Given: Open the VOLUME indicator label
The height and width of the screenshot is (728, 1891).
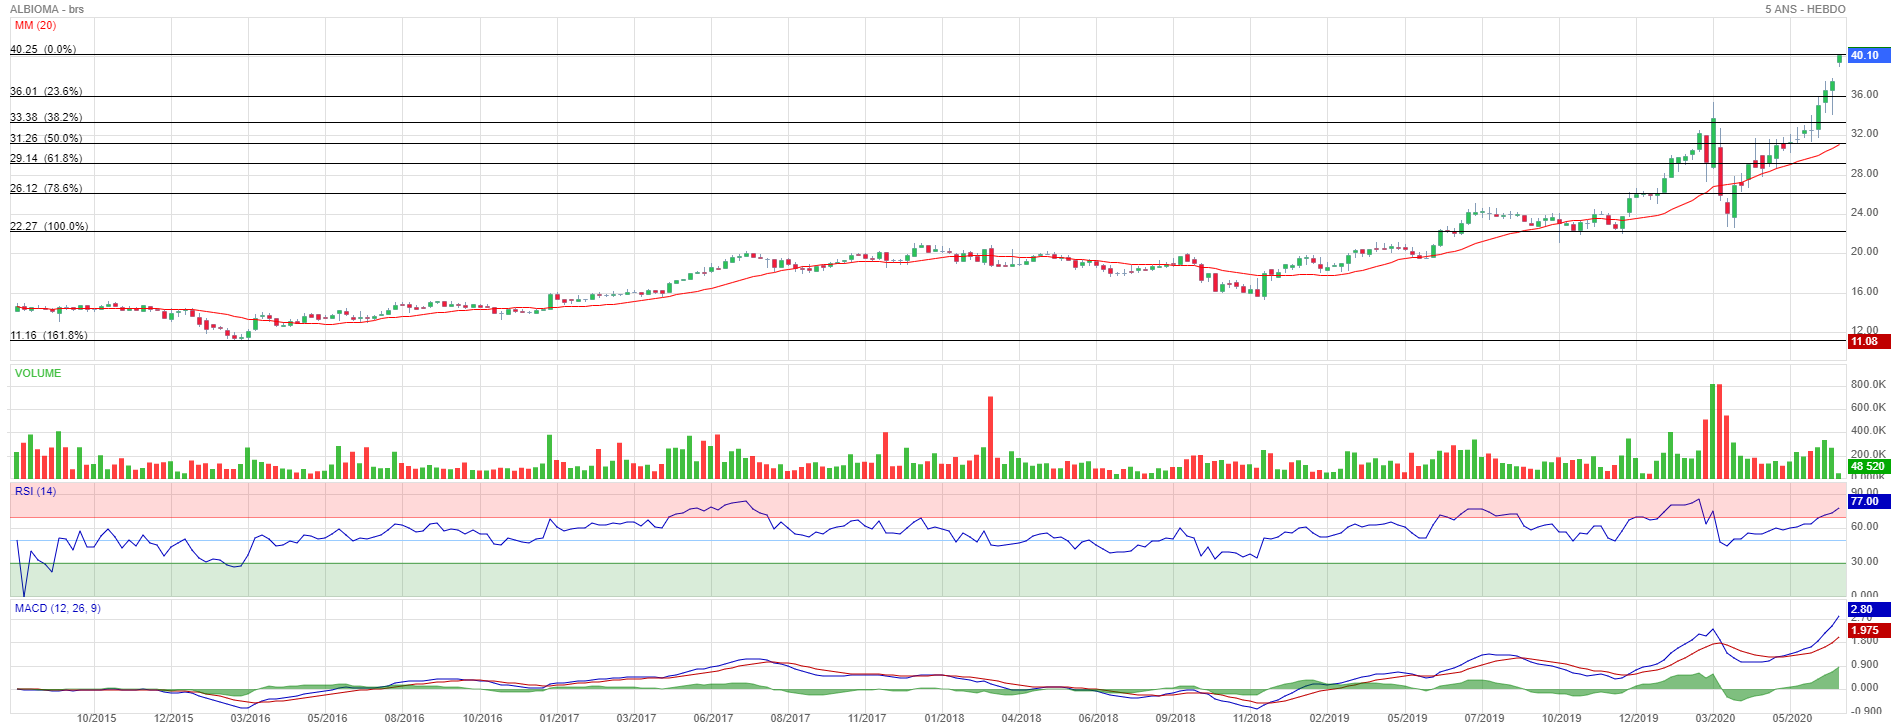Looking at the screenshot, I should (x=38, y=373).
